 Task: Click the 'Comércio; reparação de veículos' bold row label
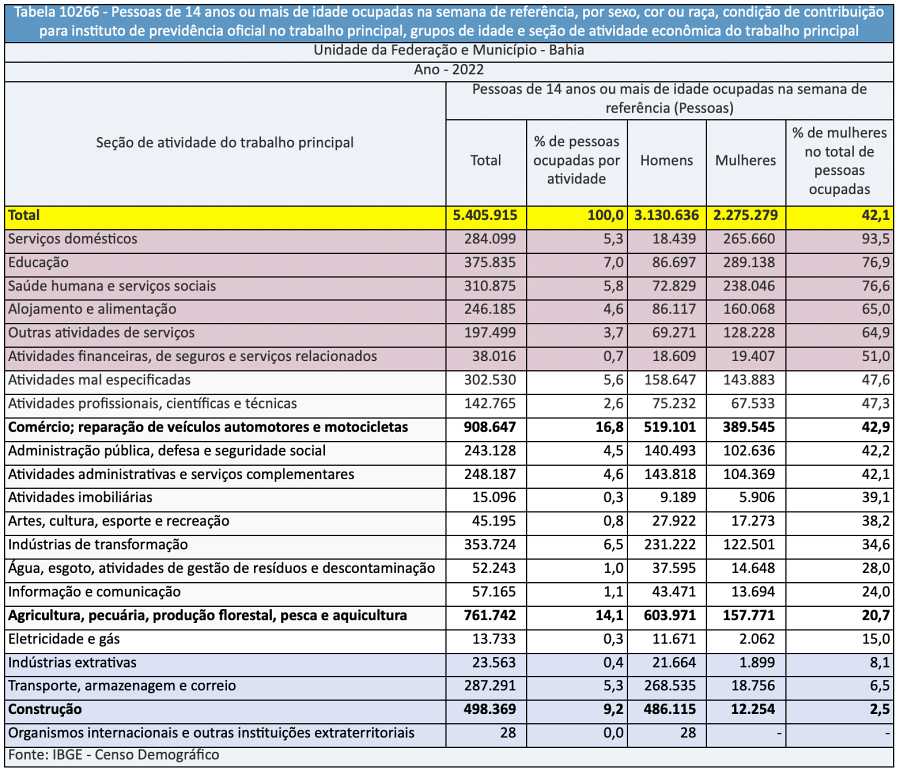pyautogui.click(x=208, y=427)
